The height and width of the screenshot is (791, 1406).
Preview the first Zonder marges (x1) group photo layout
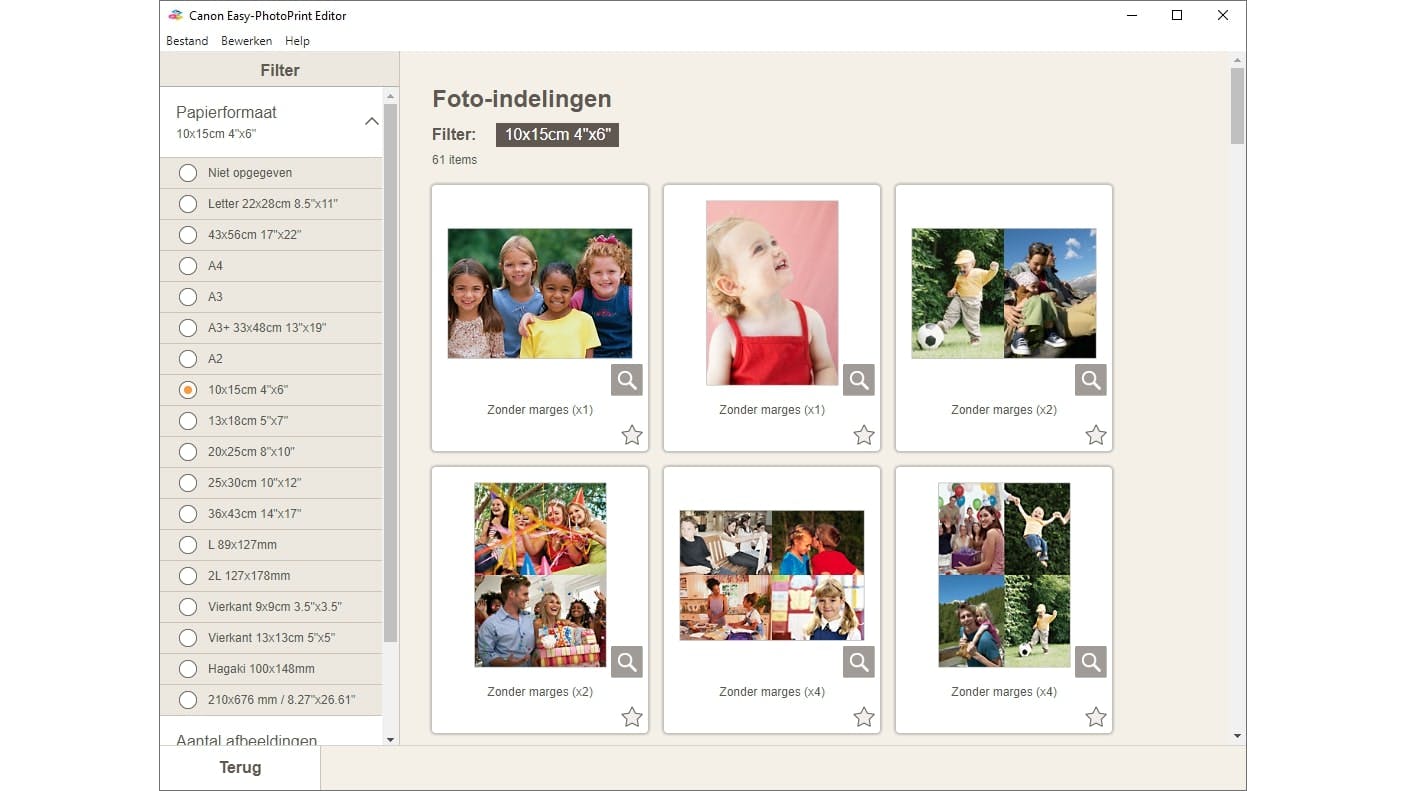pyautogui.click(x=627, y=380)
